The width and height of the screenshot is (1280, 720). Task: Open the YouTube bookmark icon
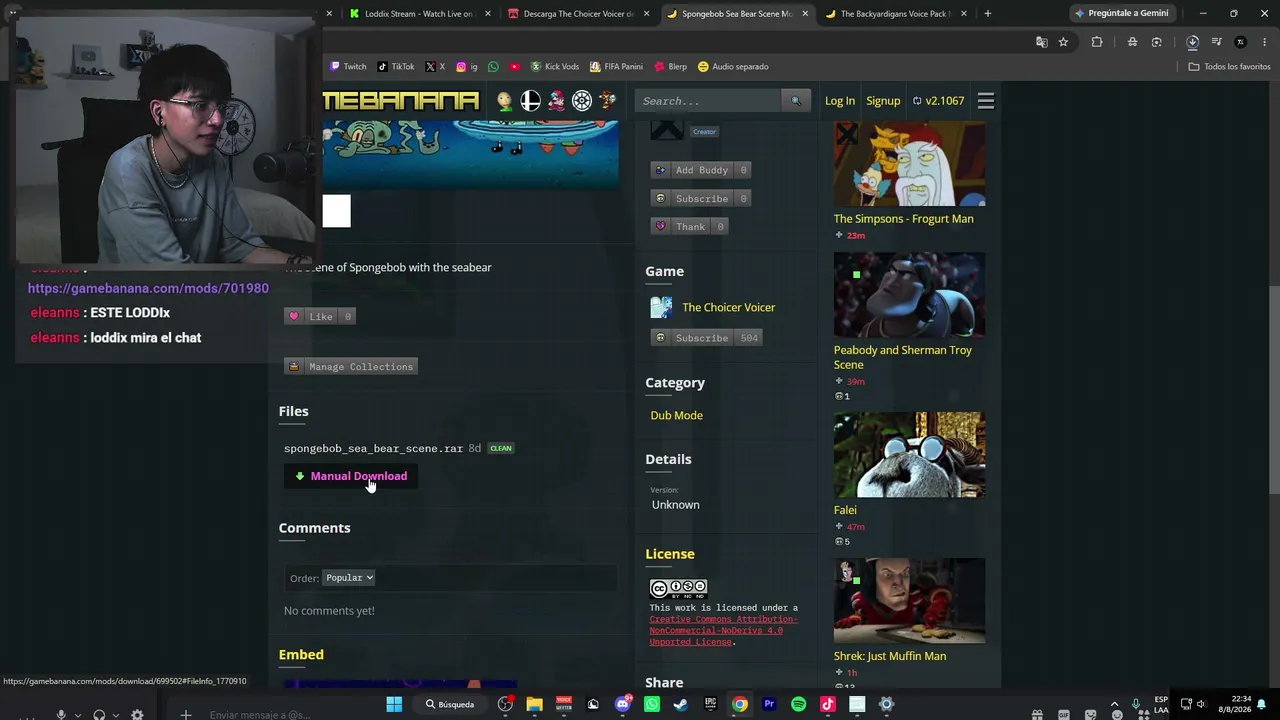514,67
